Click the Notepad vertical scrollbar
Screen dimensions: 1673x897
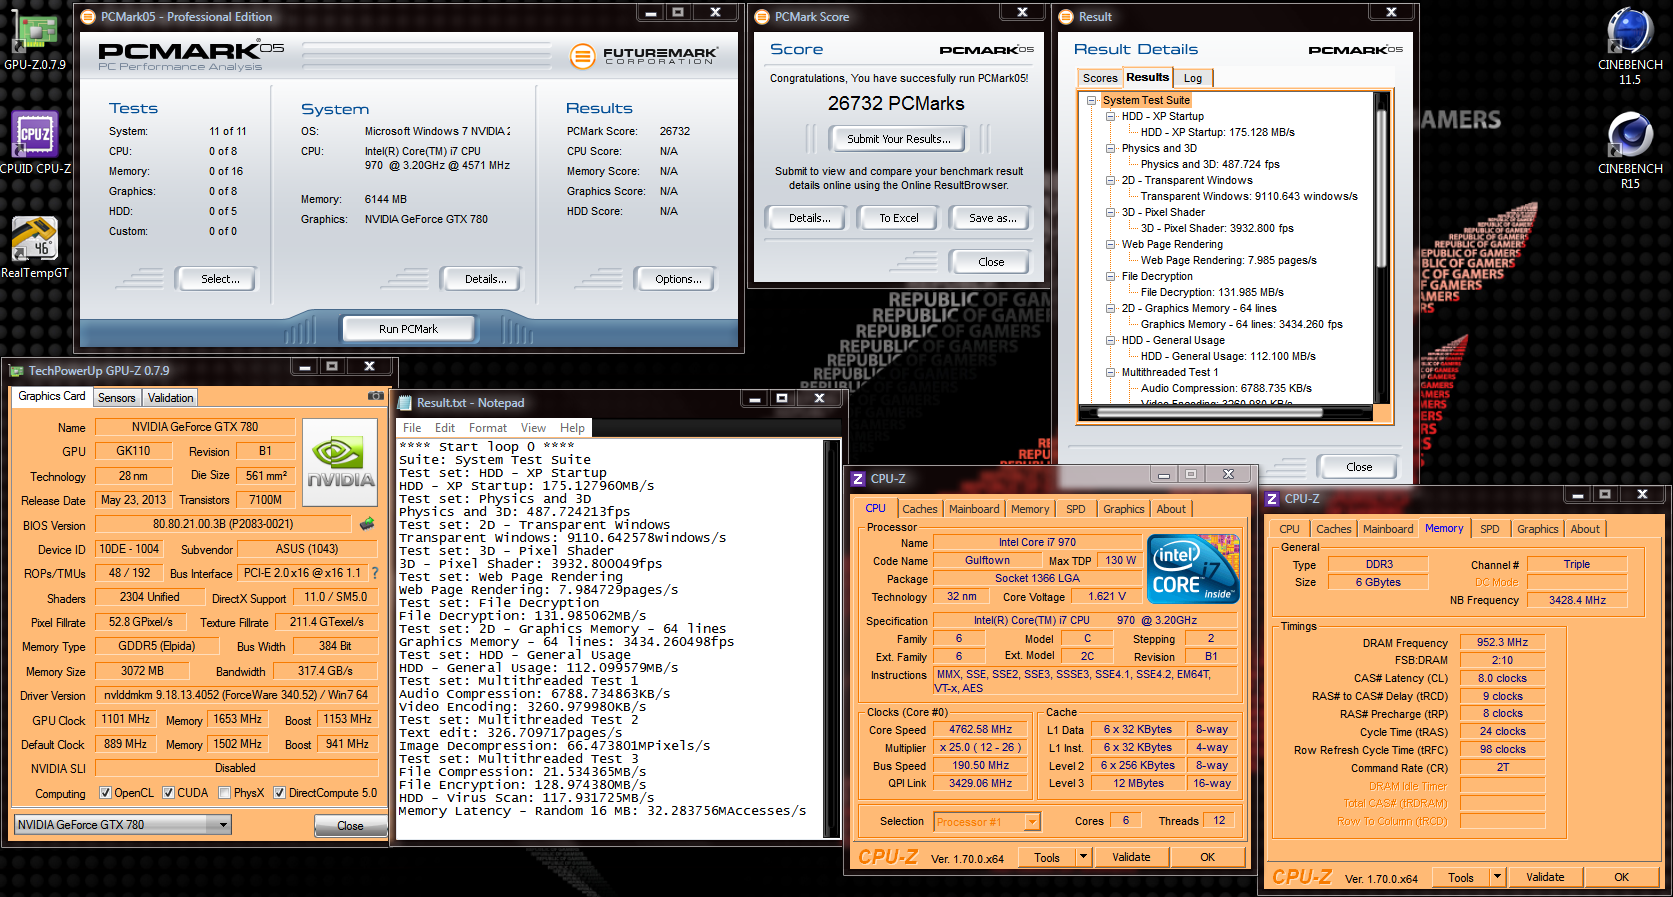click(x=830, y=638)
